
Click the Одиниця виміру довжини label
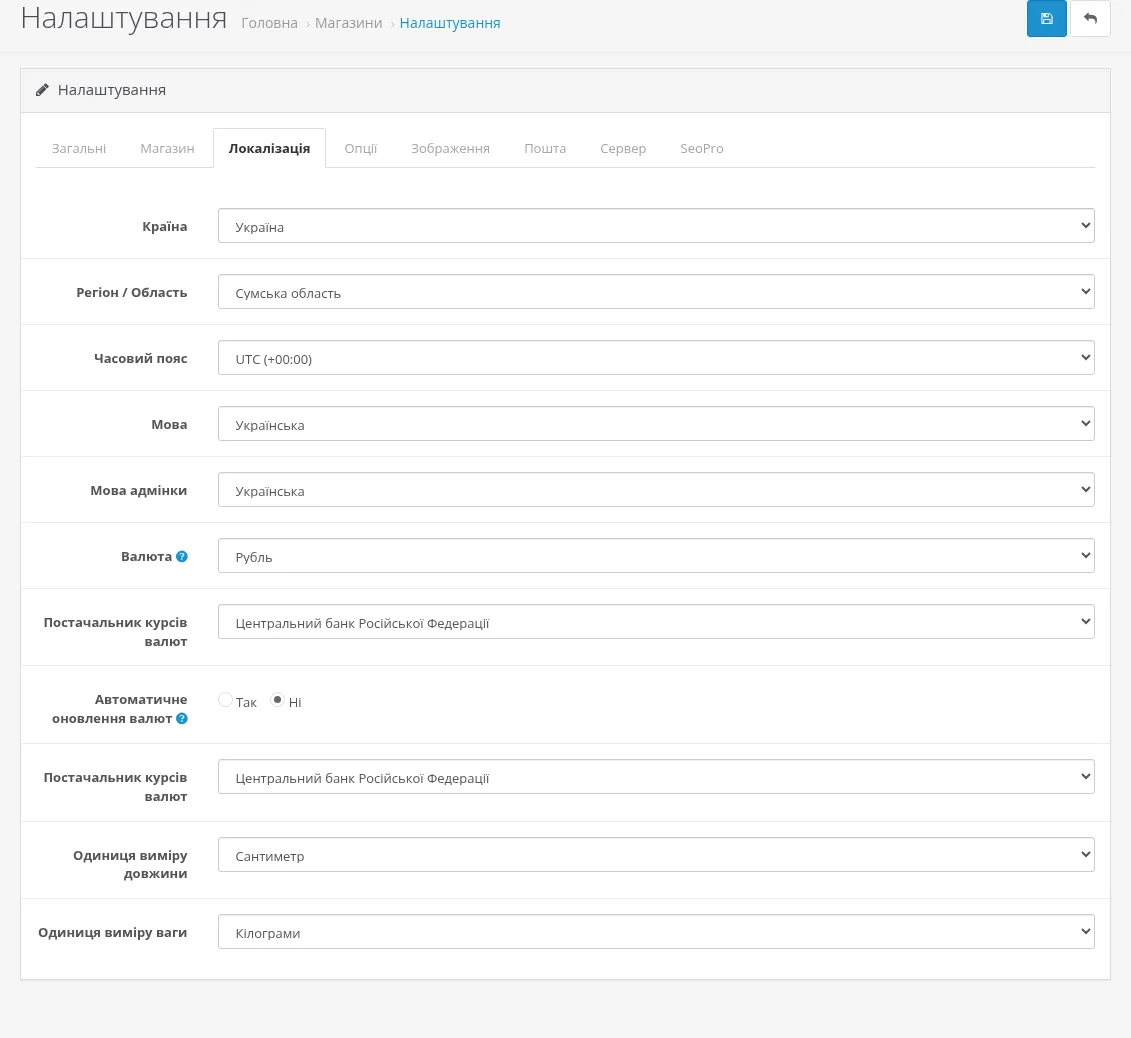pos(130,864)
